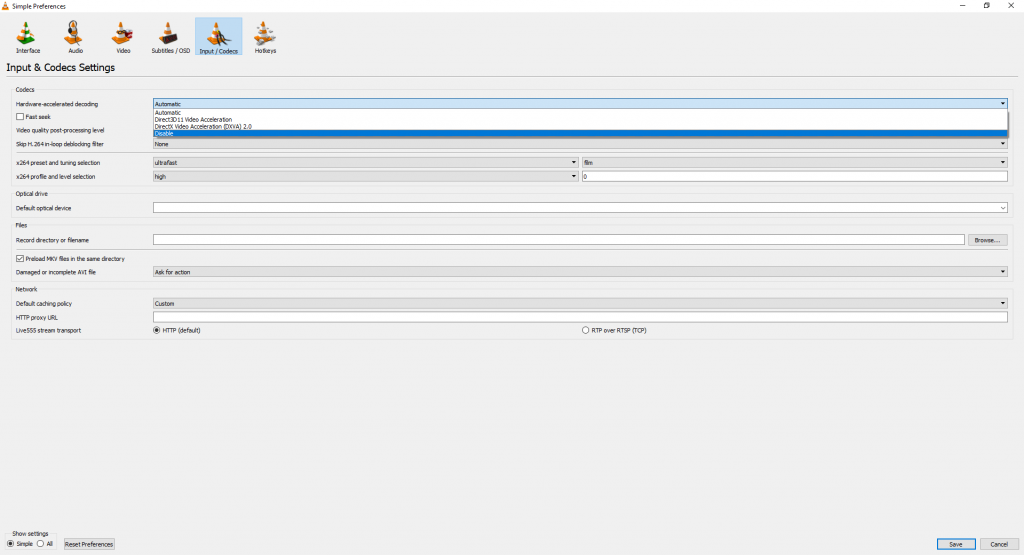Open Default caching policy dropdown
1024x555 pixels.
tap(580, 304)
